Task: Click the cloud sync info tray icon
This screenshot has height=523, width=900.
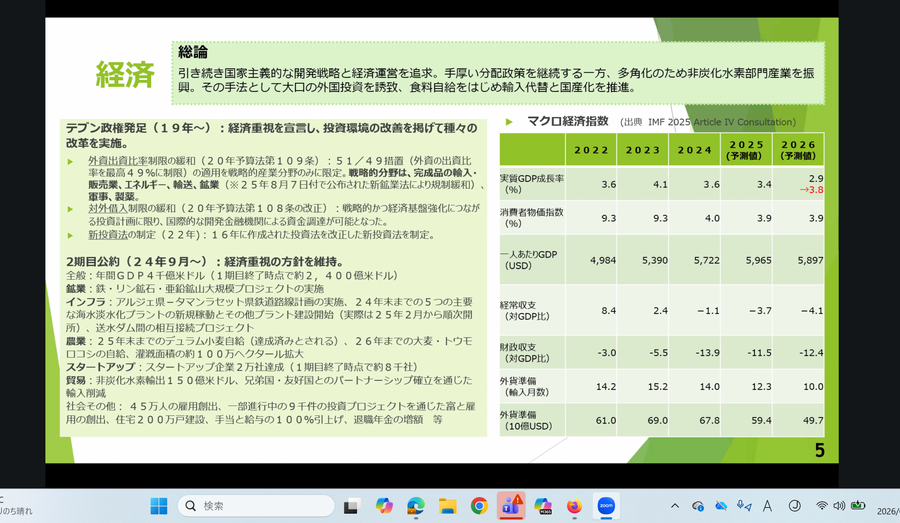Action: 698,506
